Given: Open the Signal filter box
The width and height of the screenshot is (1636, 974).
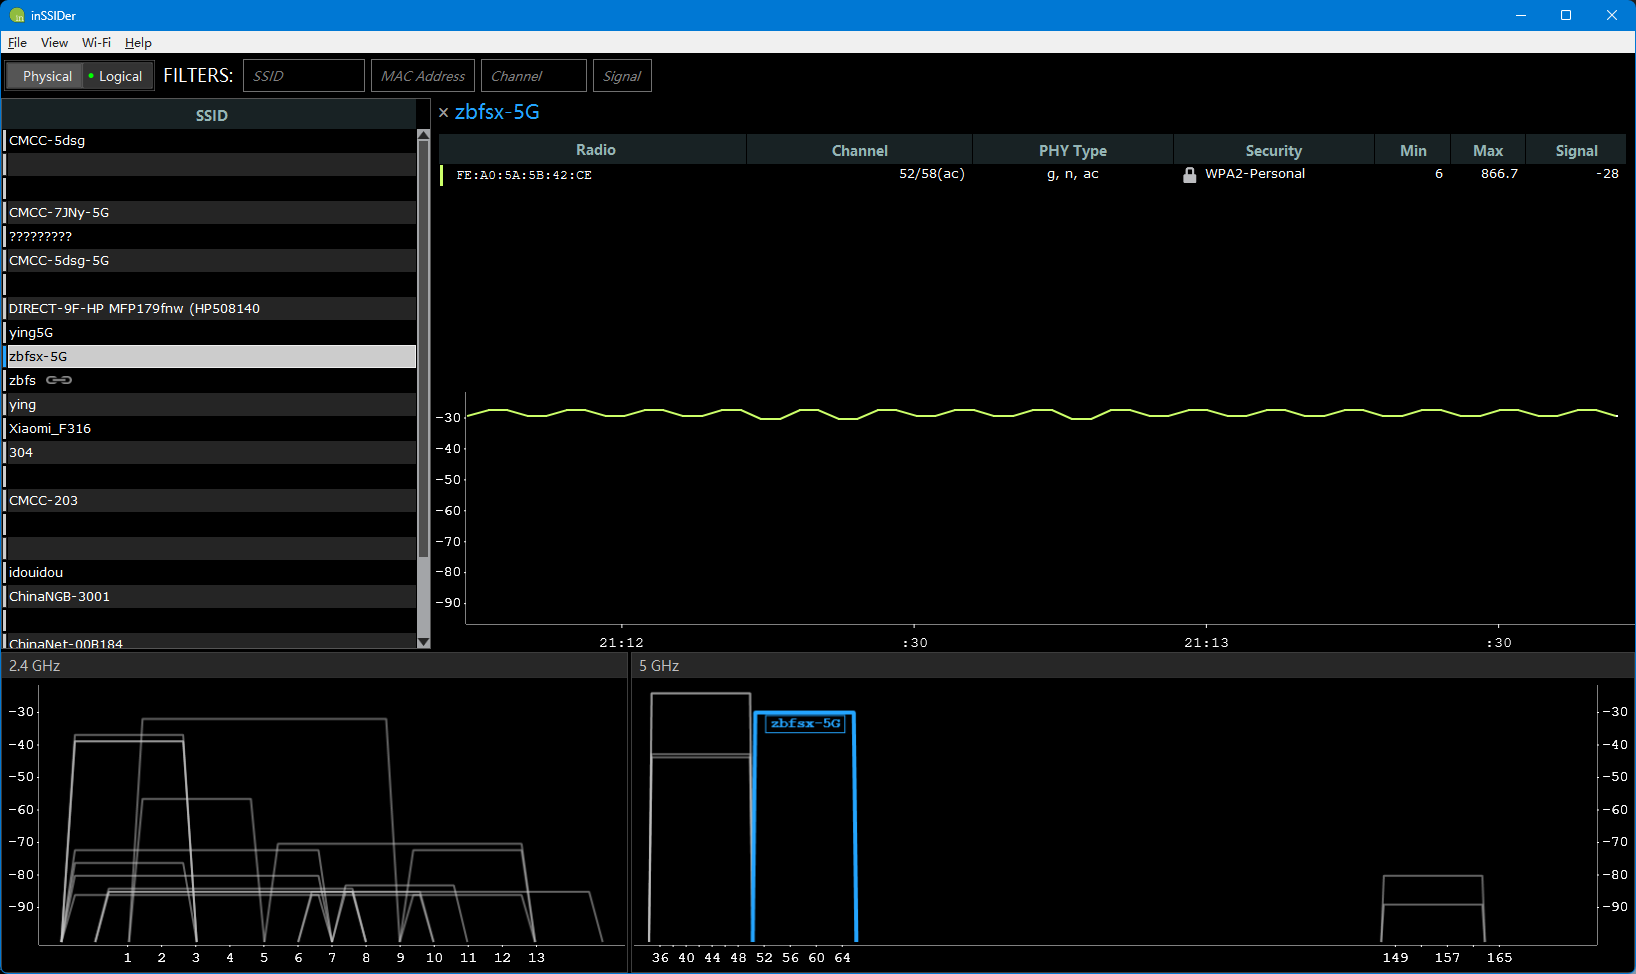Looking at the screenshot, I should [621, 76].
